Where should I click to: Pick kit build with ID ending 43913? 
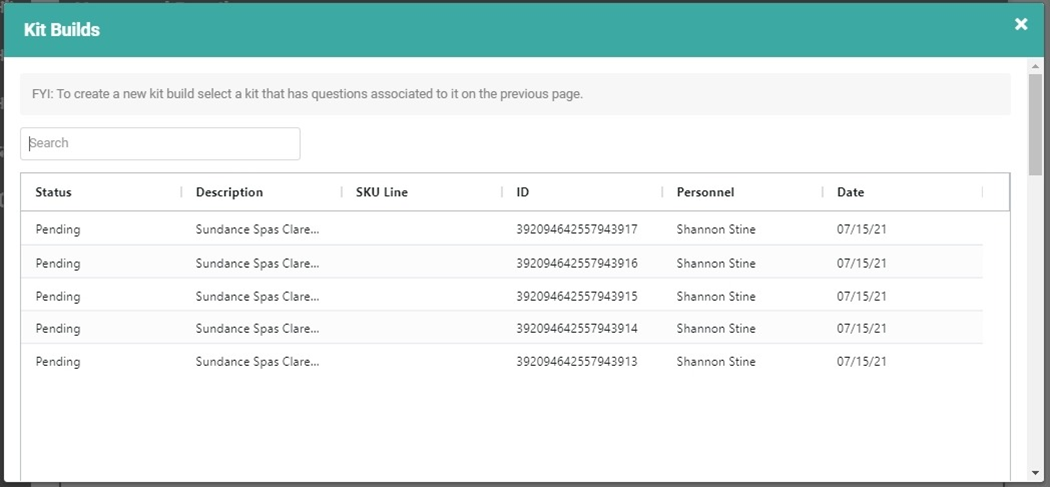576,361
